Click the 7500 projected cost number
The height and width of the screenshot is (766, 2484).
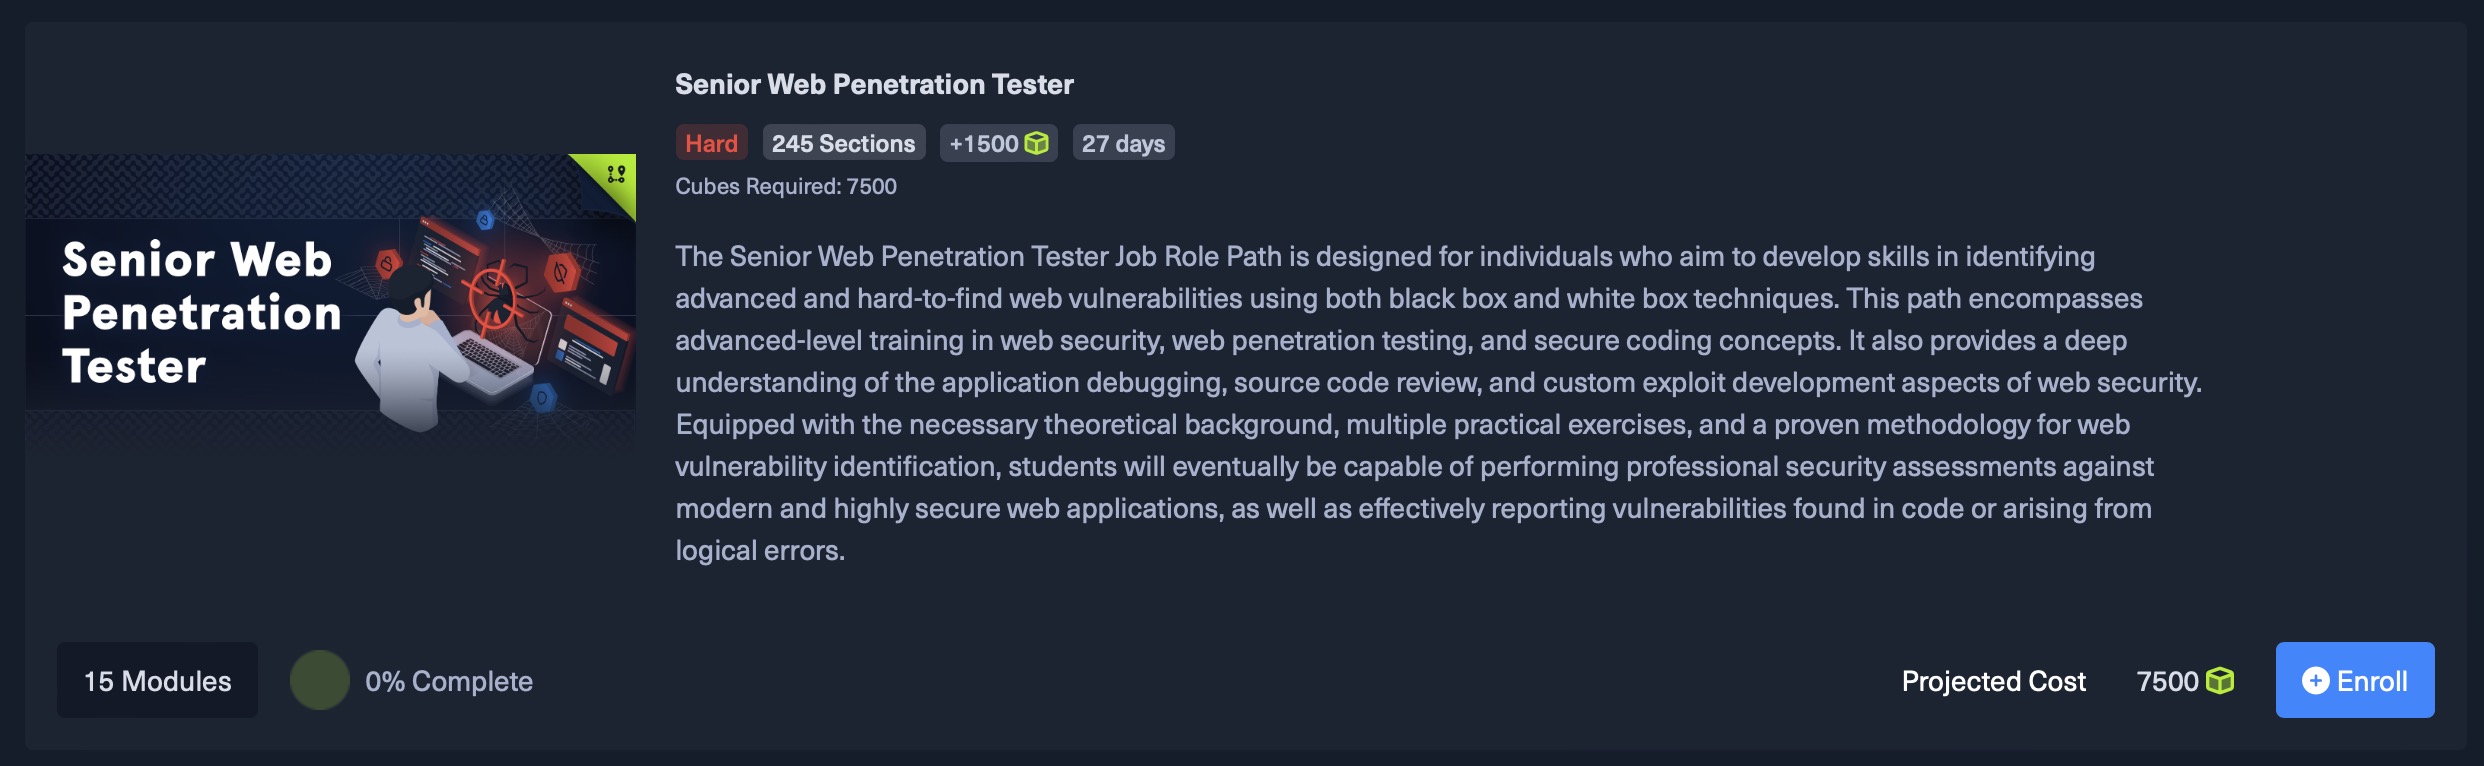2166,681
